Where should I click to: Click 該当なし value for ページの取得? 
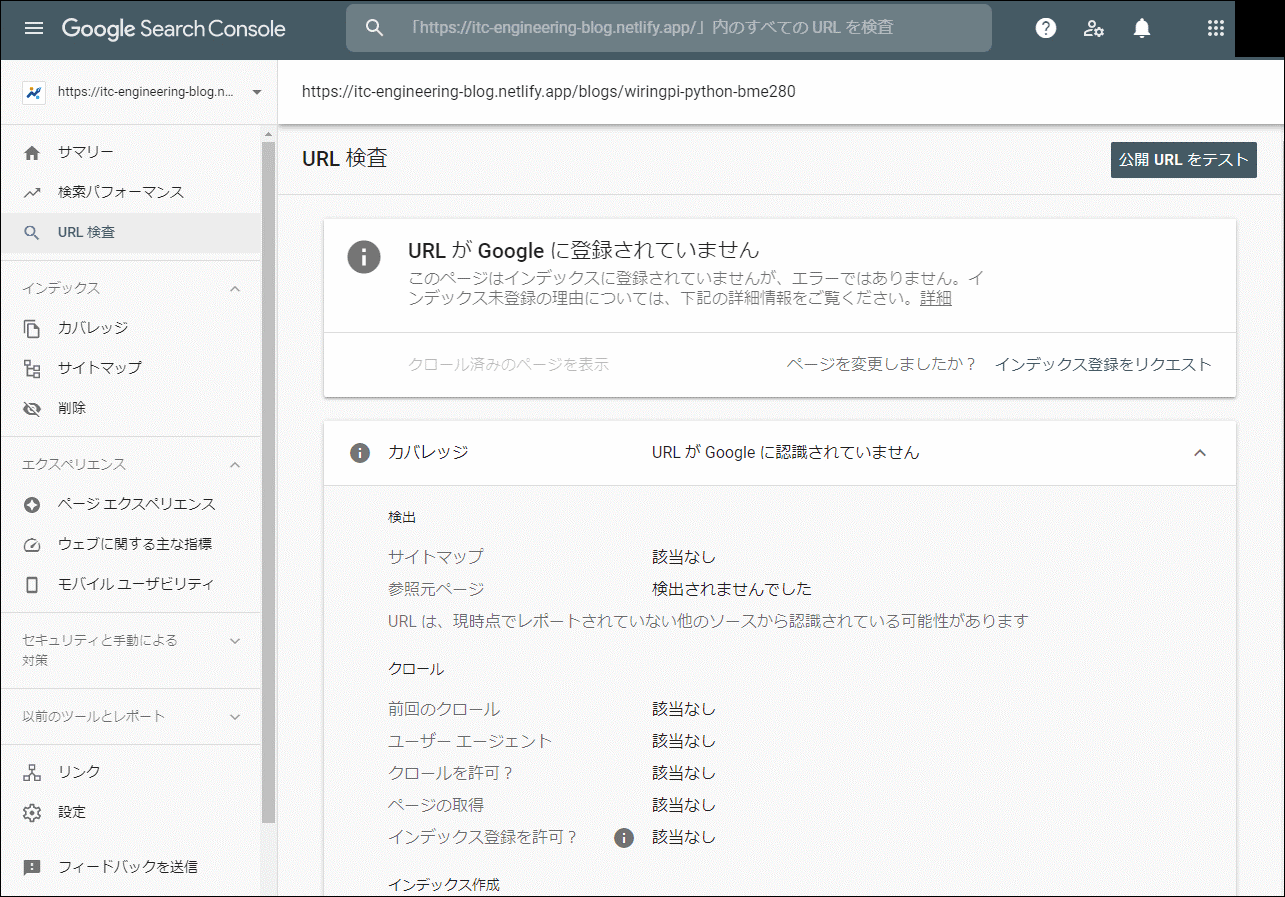(x=684, y=805)
